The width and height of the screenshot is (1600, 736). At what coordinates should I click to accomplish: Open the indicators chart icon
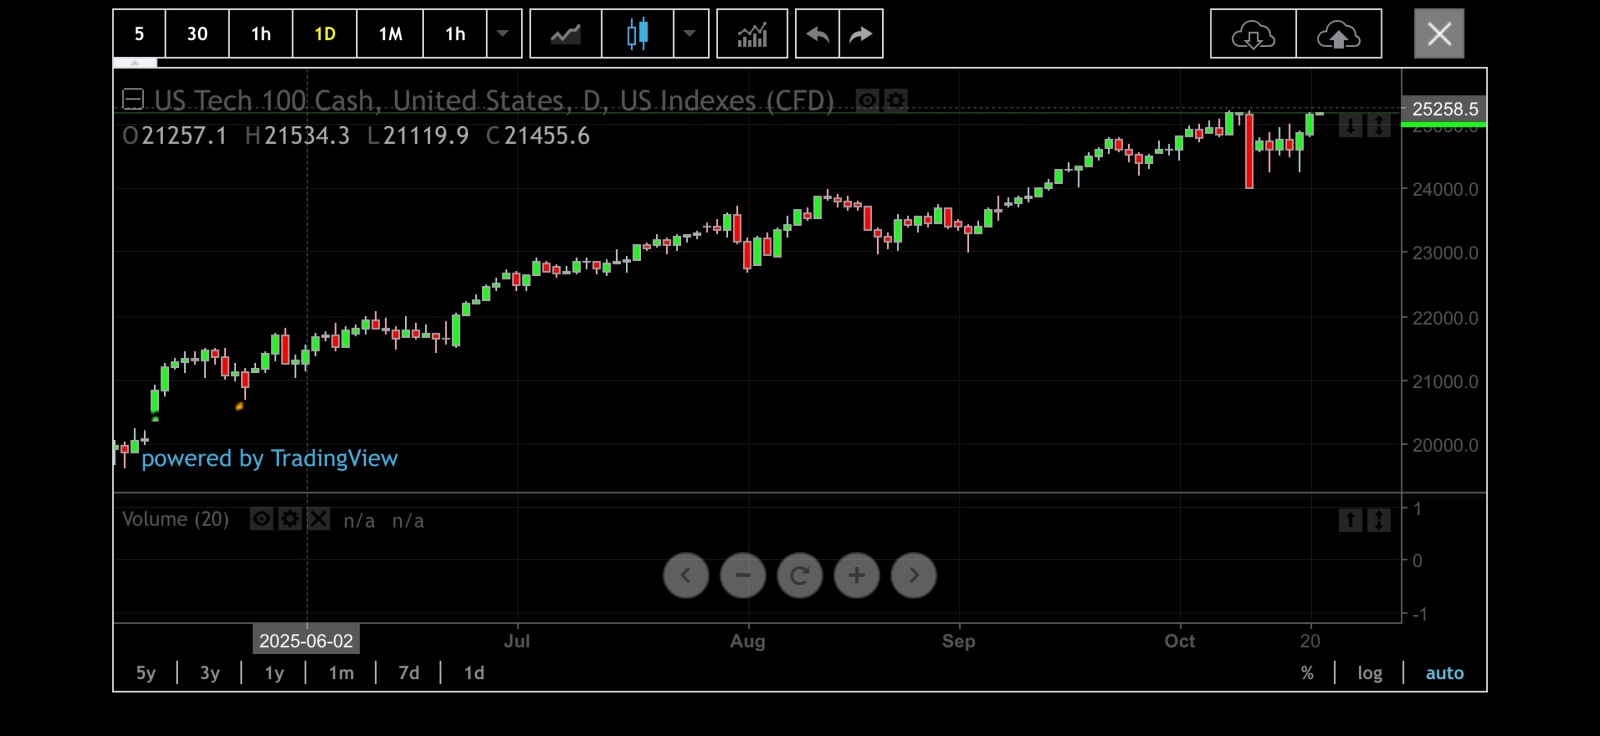(x=752, y=34)
